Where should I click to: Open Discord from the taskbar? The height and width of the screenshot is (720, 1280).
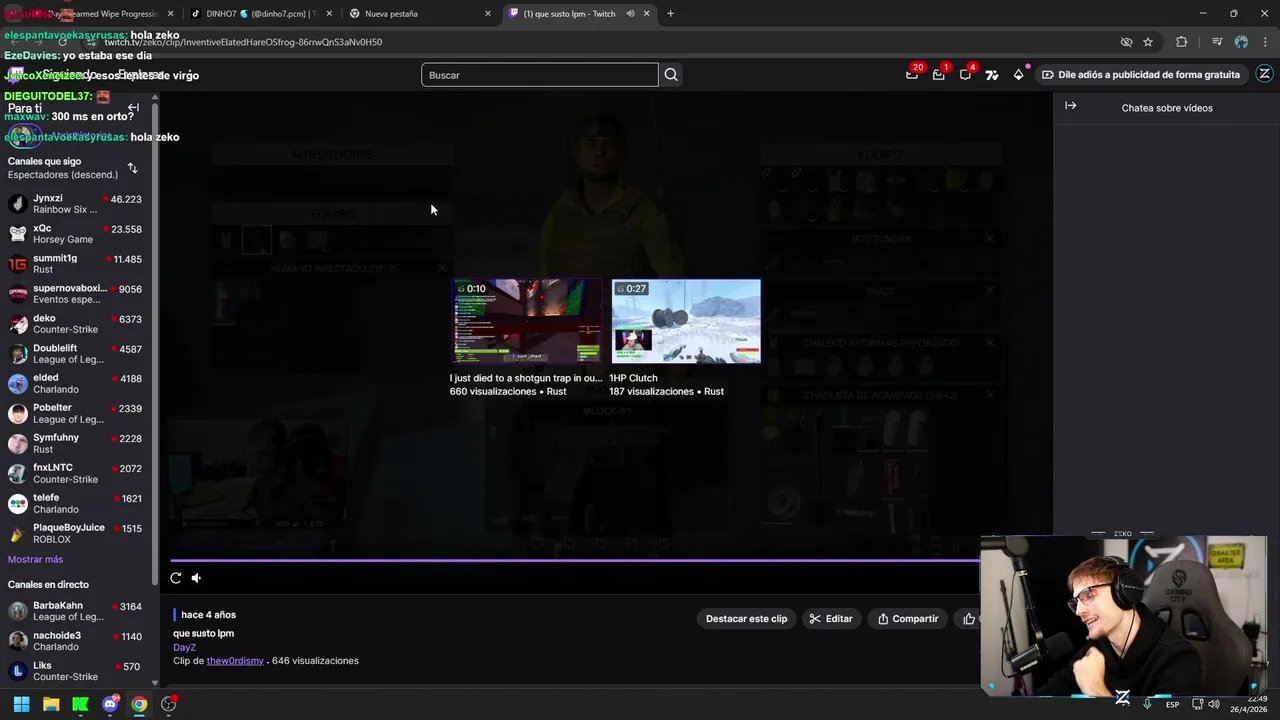point(110,704)
